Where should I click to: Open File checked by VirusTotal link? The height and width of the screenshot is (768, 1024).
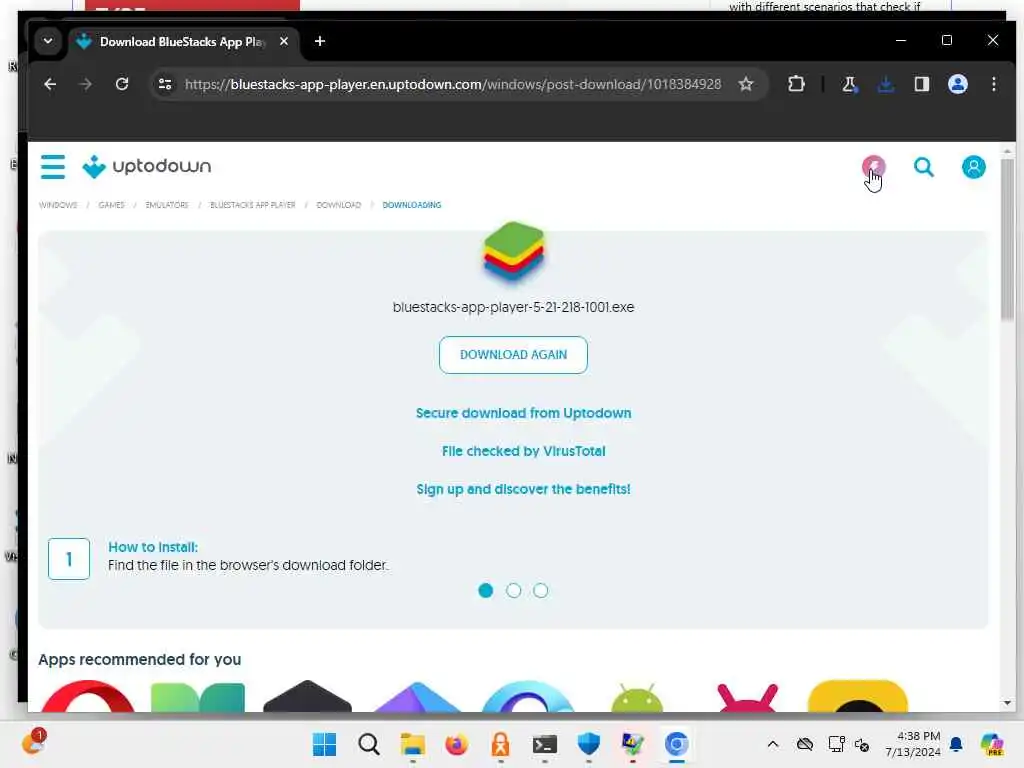523,451
